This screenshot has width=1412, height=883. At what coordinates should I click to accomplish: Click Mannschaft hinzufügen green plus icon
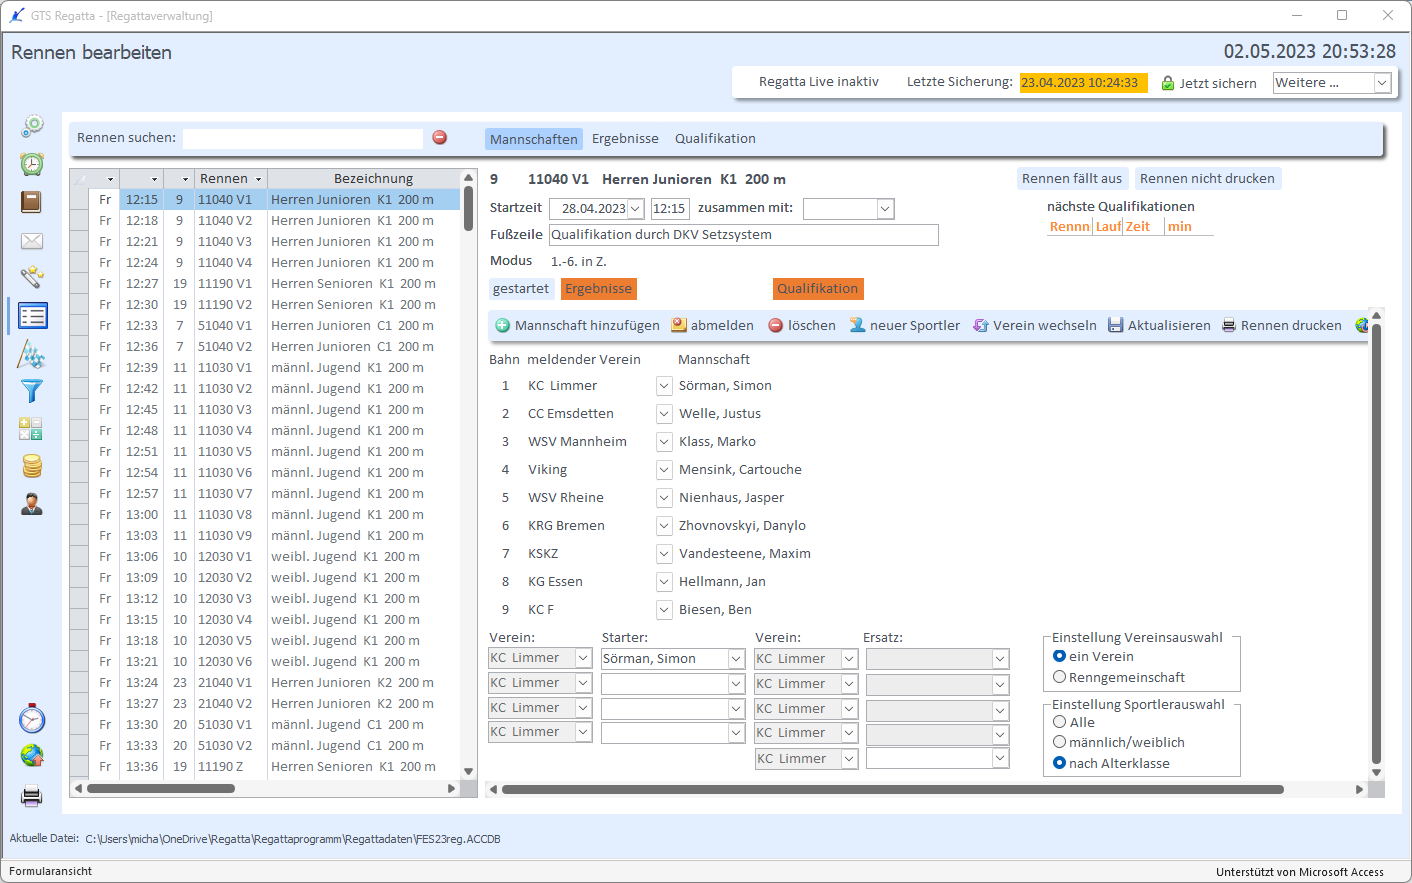tap(503, 325)
